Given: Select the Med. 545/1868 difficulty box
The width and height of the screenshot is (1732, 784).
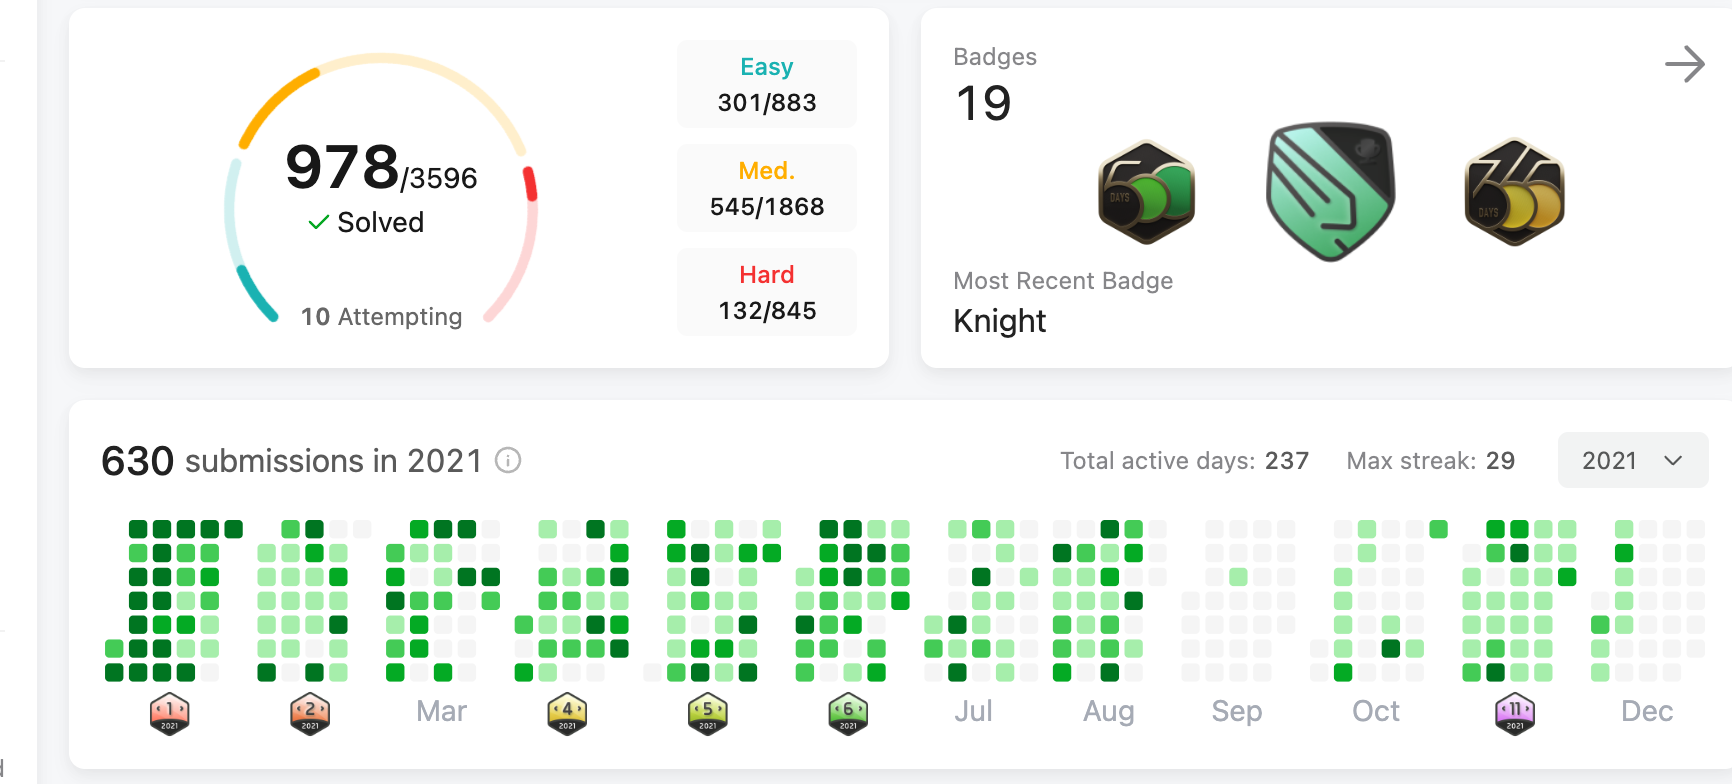Looking at the screenshot, I should coord(767,188).
